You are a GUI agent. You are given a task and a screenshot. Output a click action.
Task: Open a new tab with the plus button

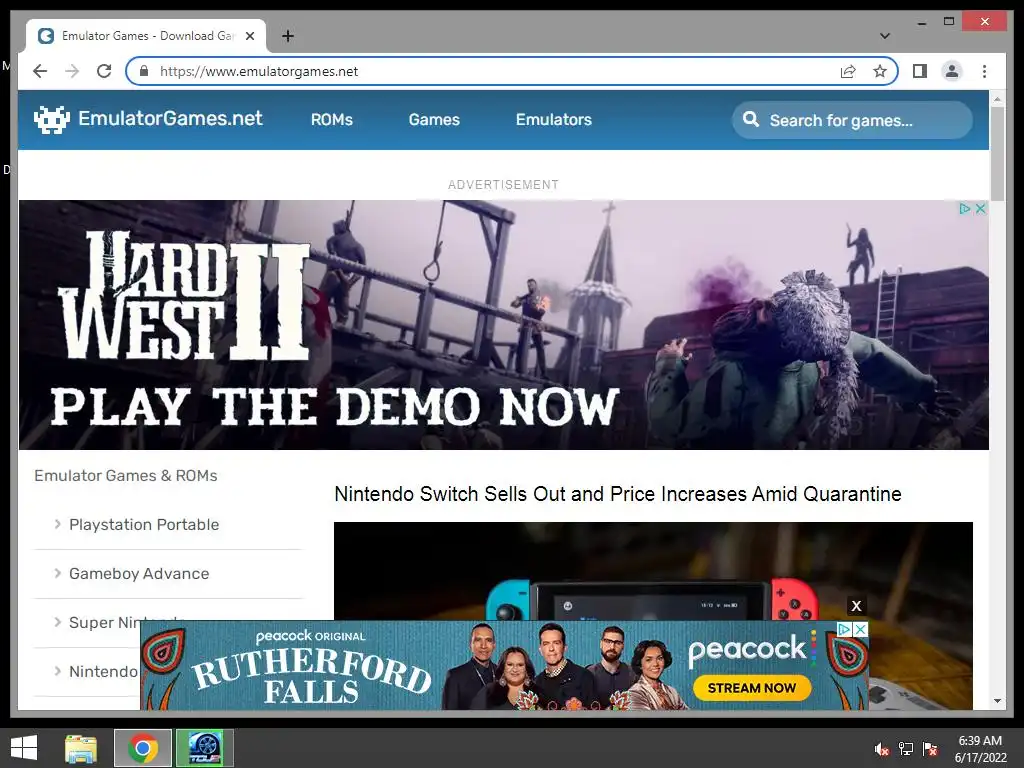coord(287,36)
